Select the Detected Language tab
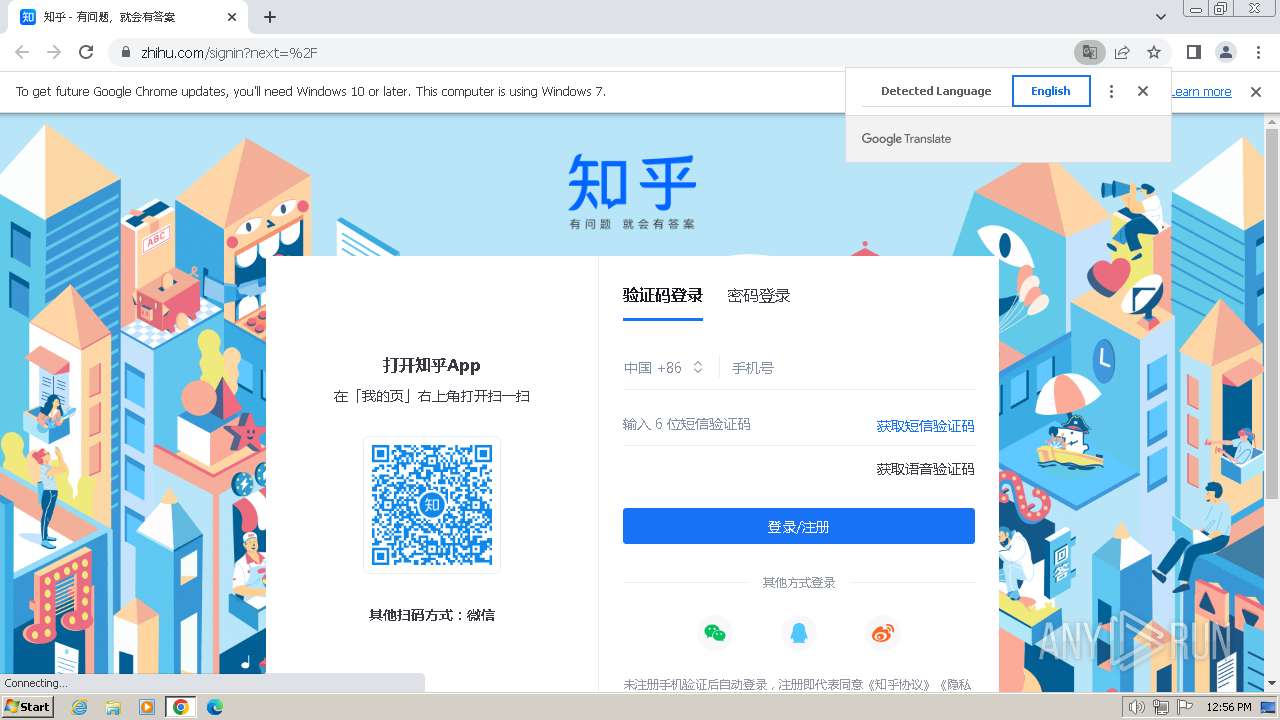The width and height of the screenshot is (1280, 720). (936, 91)
